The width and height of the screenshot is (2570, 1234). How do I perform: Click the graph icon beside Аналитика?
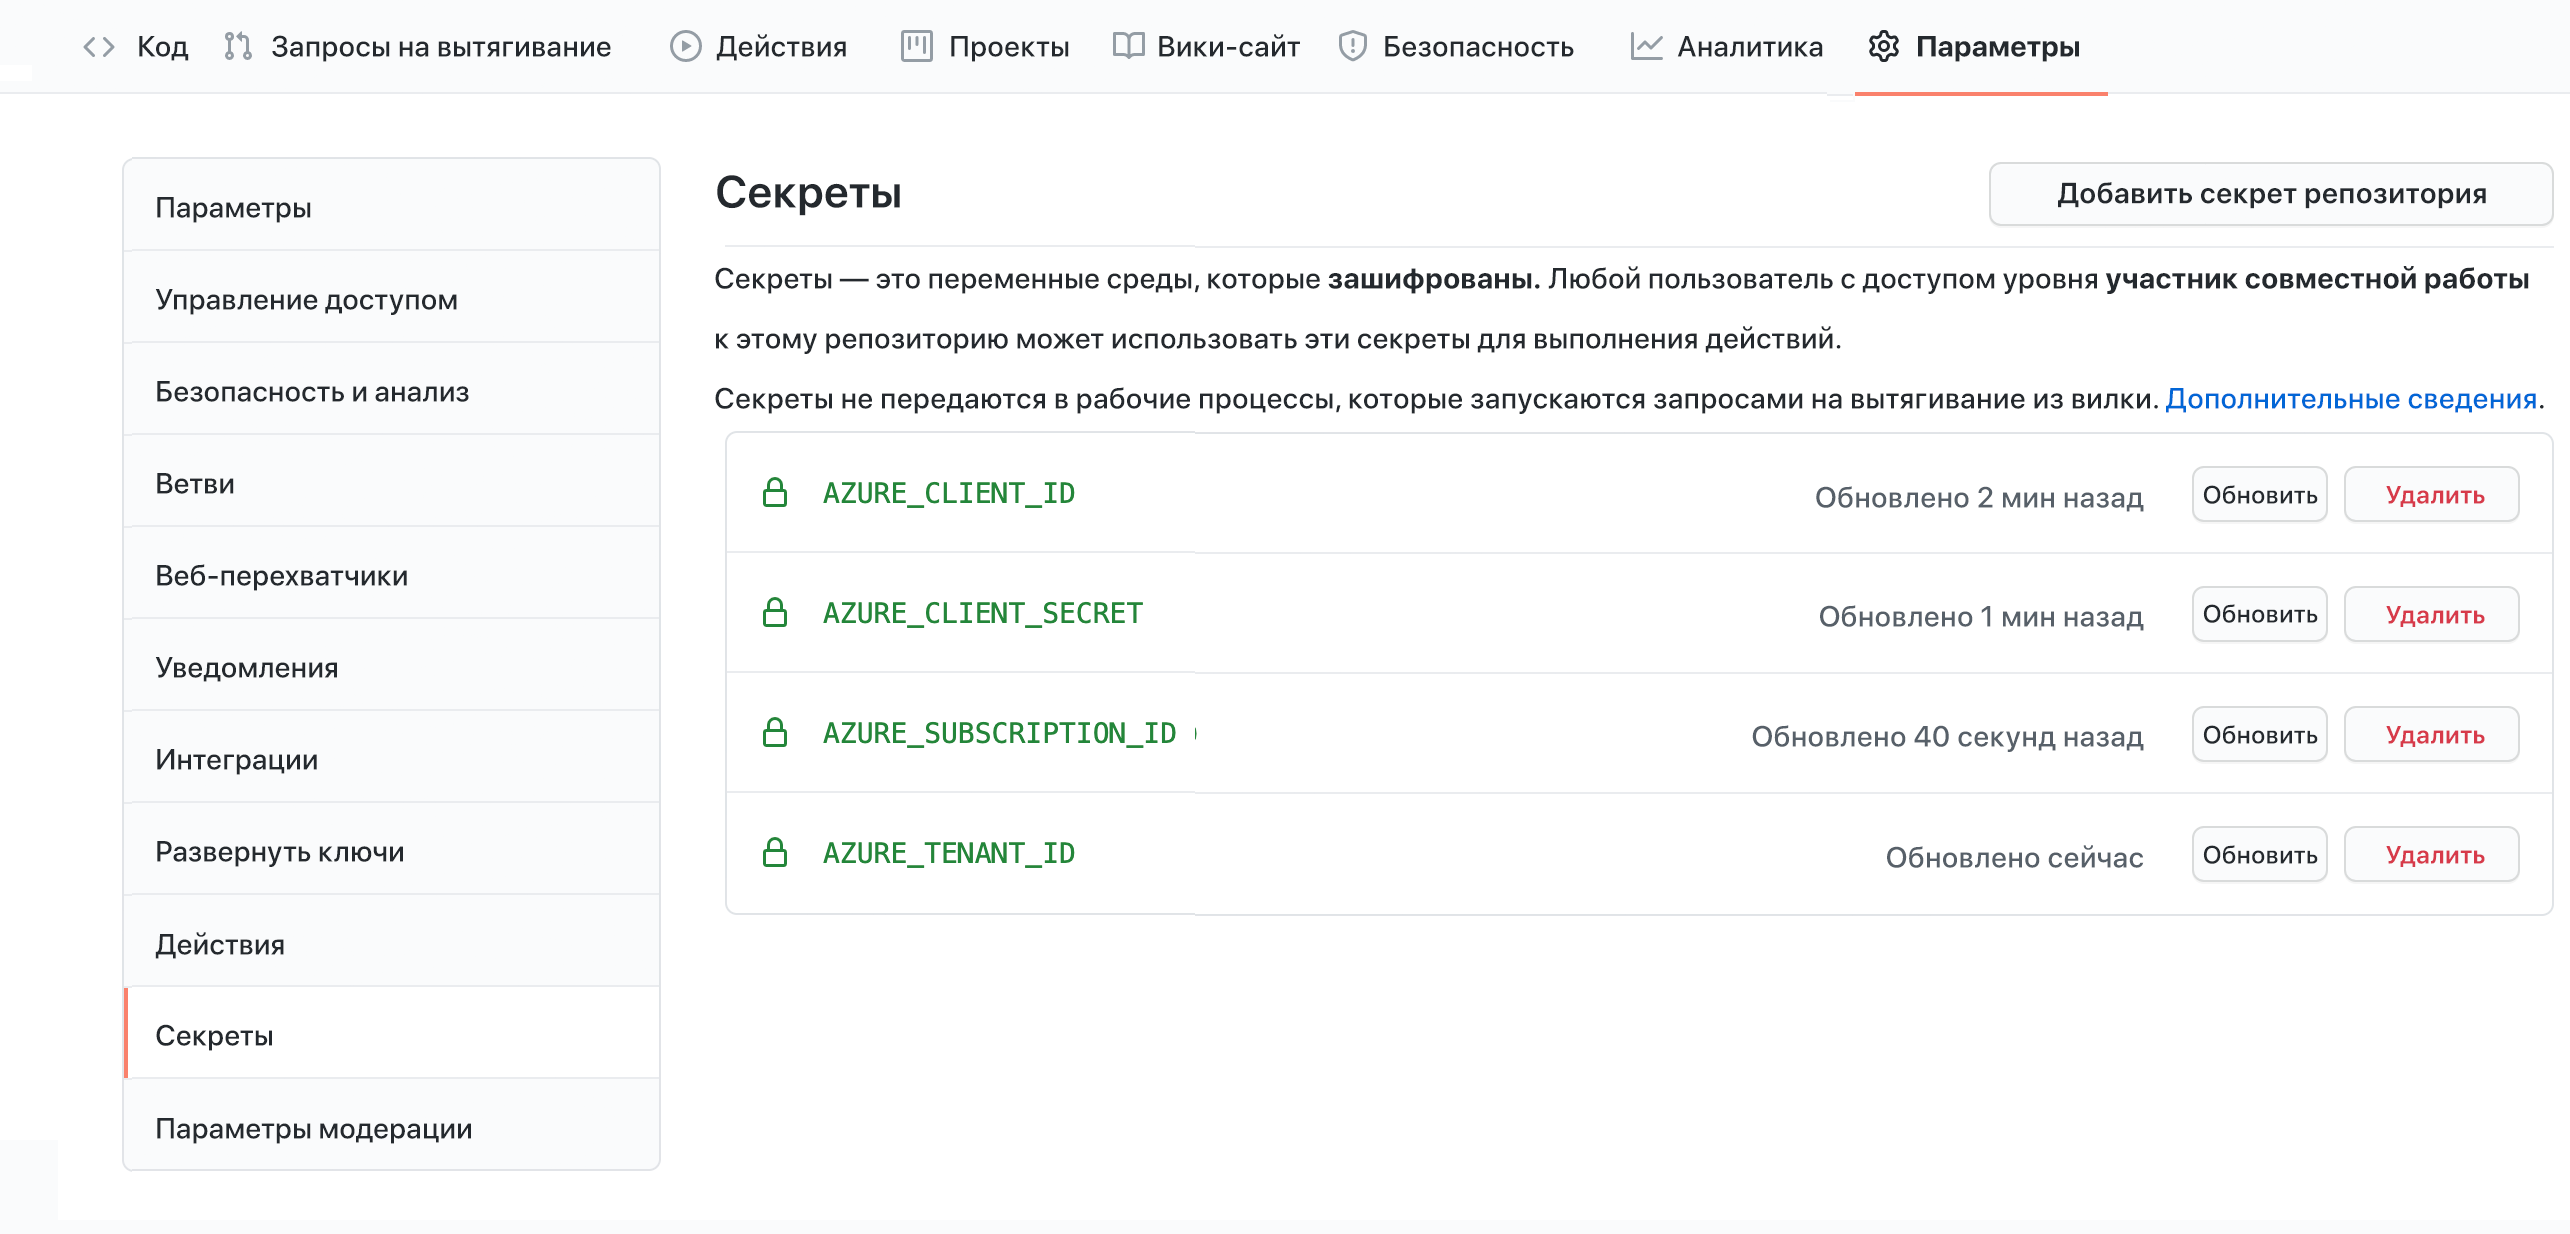tap(1646, 47)
